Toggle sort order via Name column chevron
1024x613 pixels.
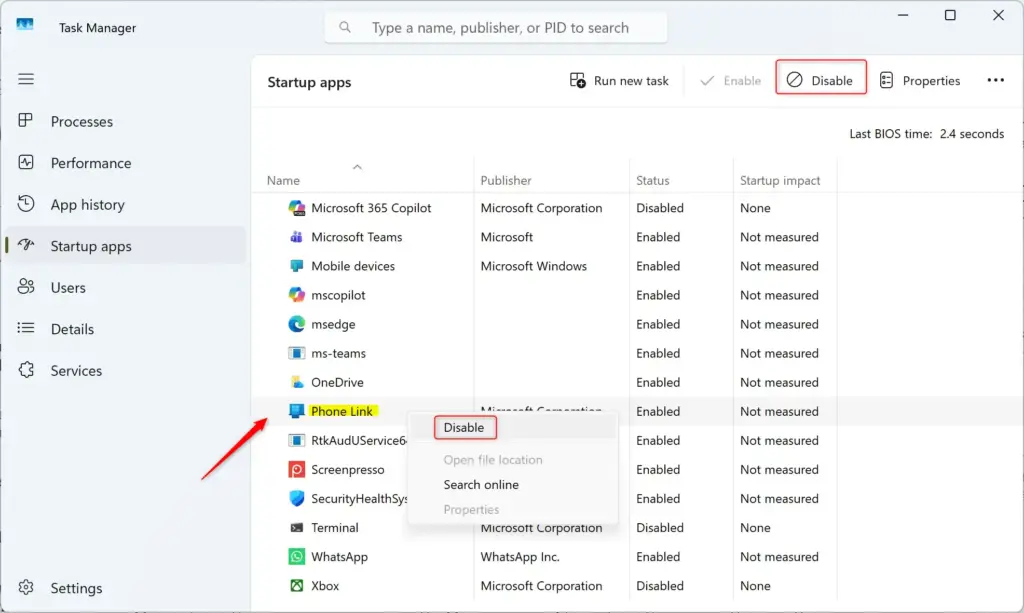point(357,167)
